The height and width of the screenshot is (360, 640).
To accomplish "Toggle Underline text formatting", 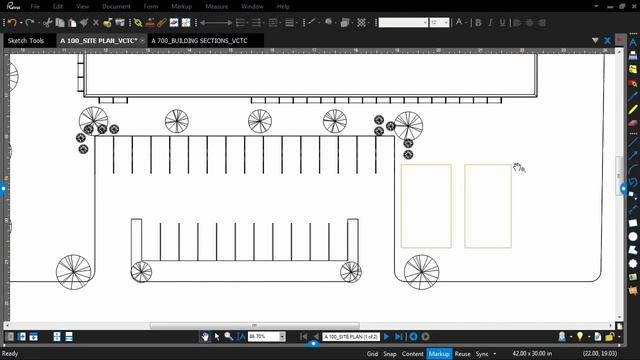I will [x=502, y=22].
